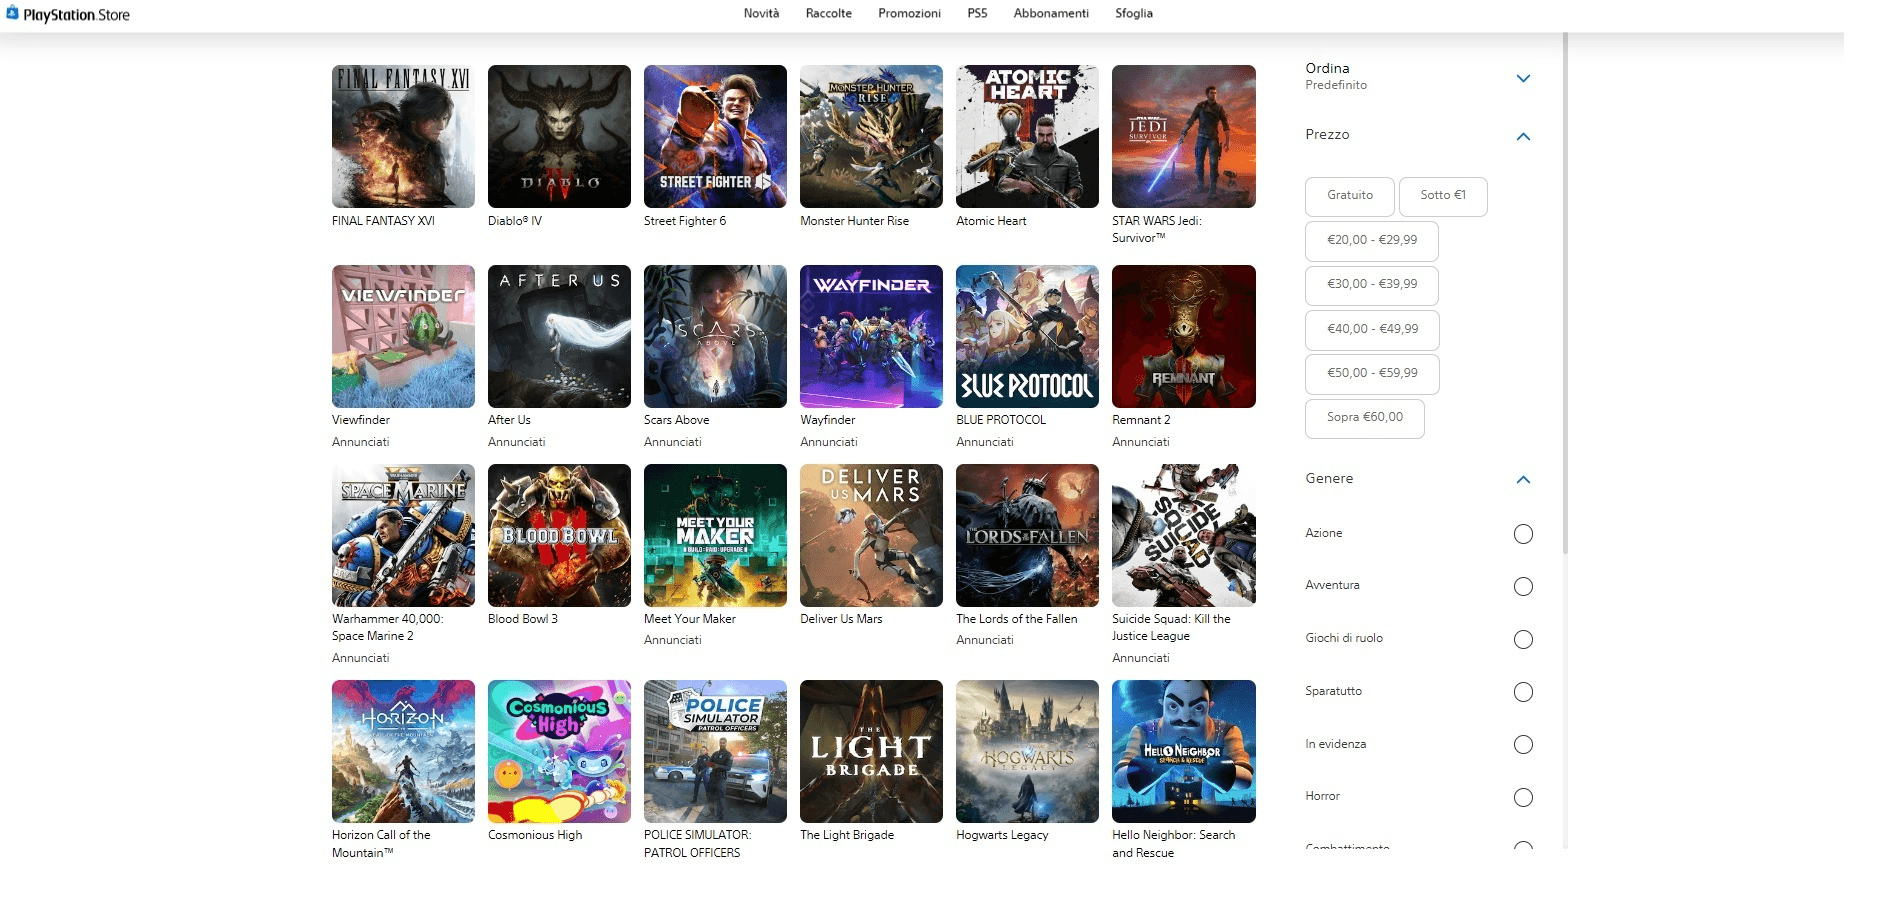Viewport: 1877px width, 917px height.
Task: Open the Street Fighter 6 cover thumbnail
Action: (x=715, y=136)
